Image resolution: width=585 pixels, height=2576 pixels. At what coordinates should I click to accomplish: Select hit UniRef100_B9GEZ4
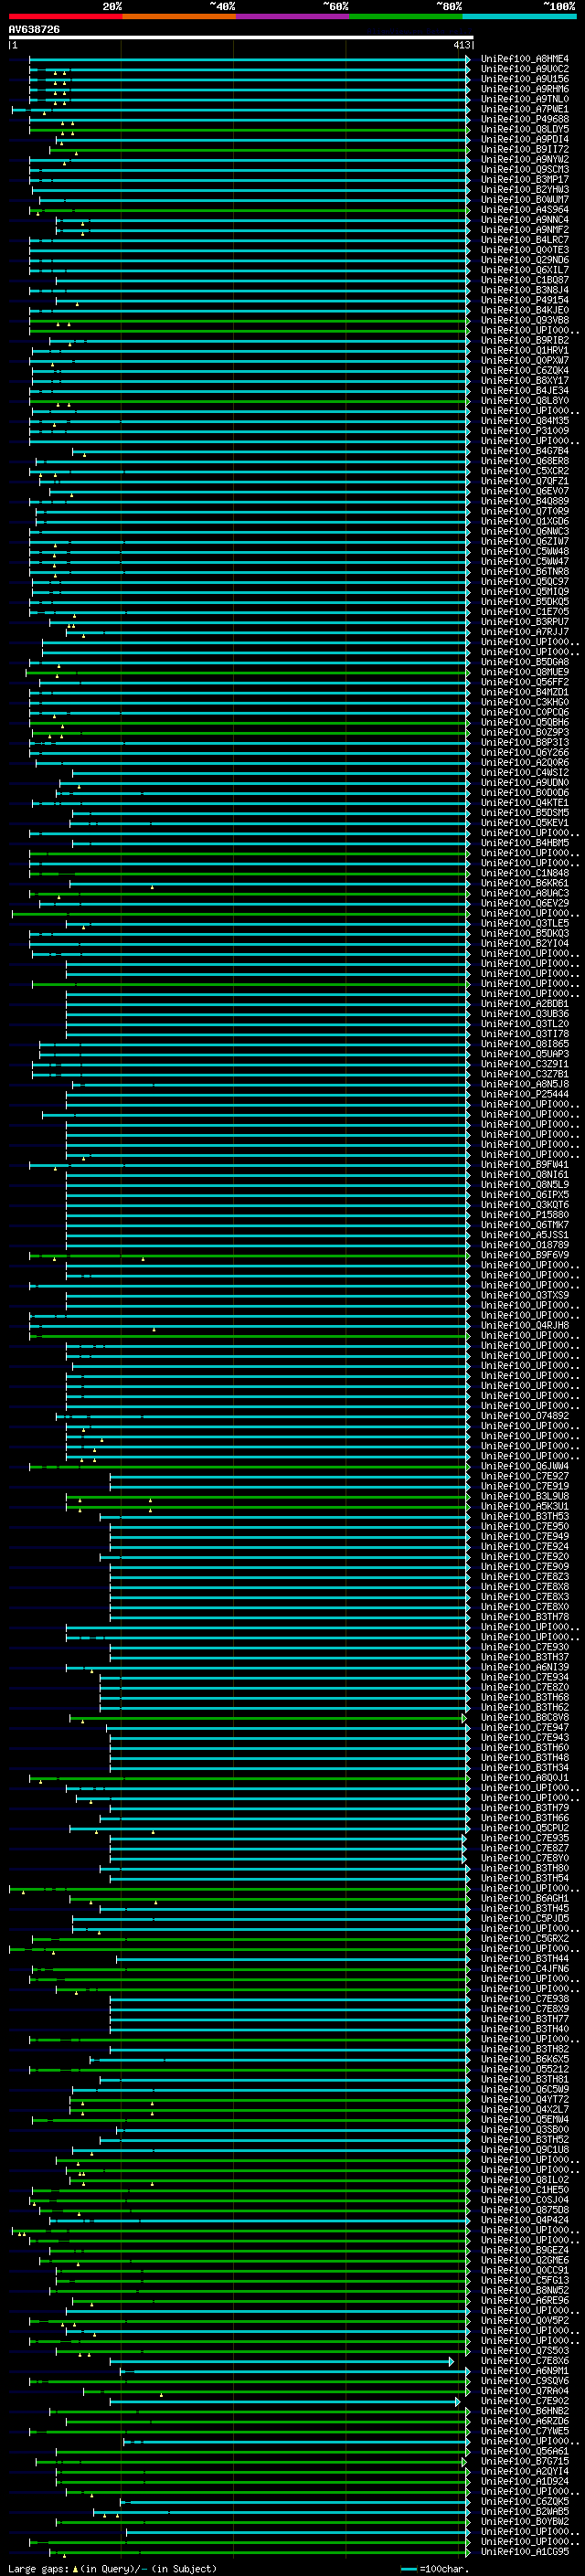[x=524, y=2250]
